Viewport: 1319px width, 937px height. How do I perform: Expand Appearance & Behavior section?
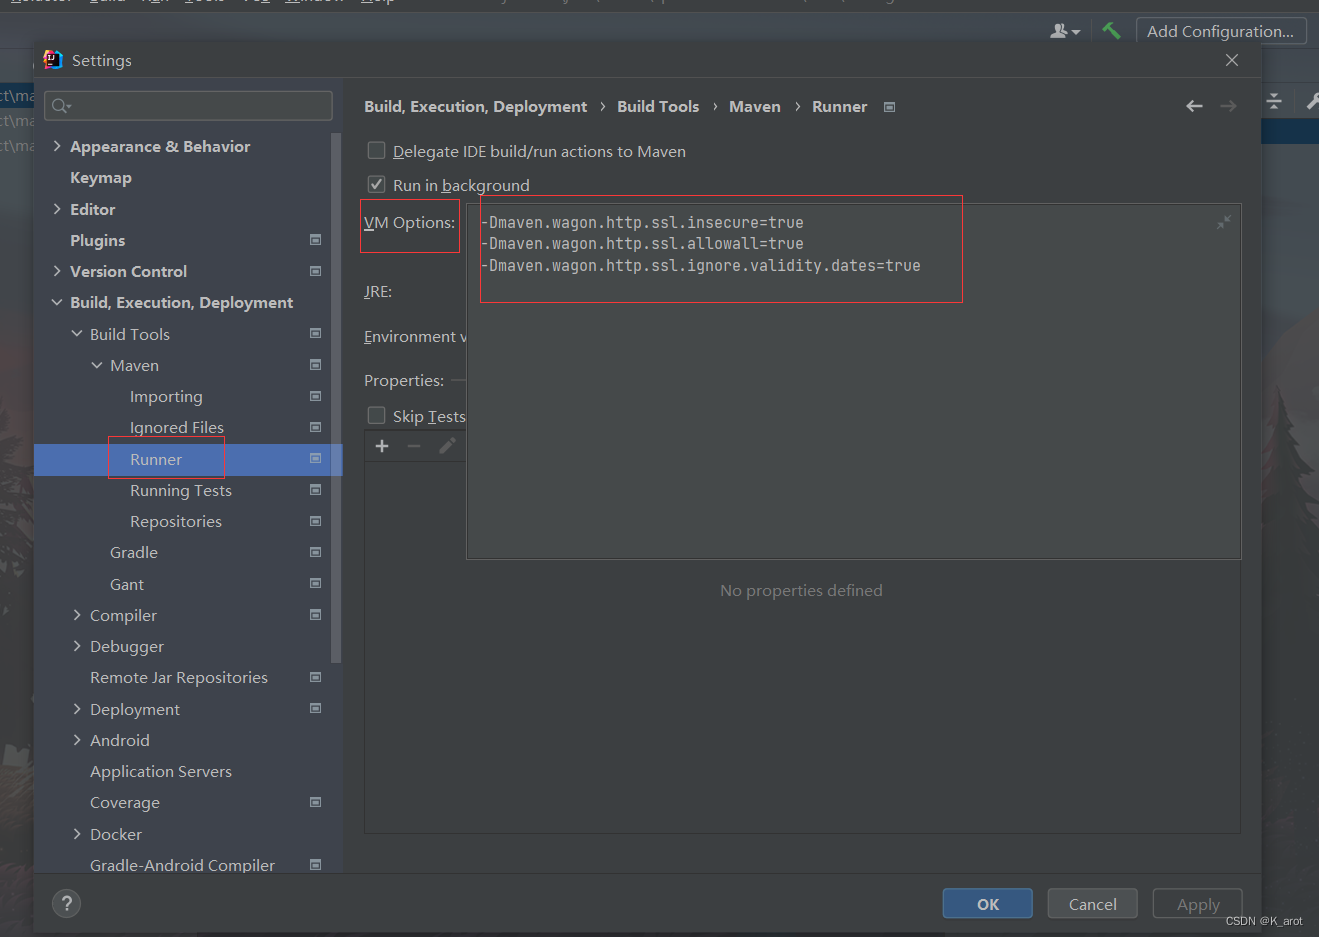pyautogui.click(x=57, y=146)
